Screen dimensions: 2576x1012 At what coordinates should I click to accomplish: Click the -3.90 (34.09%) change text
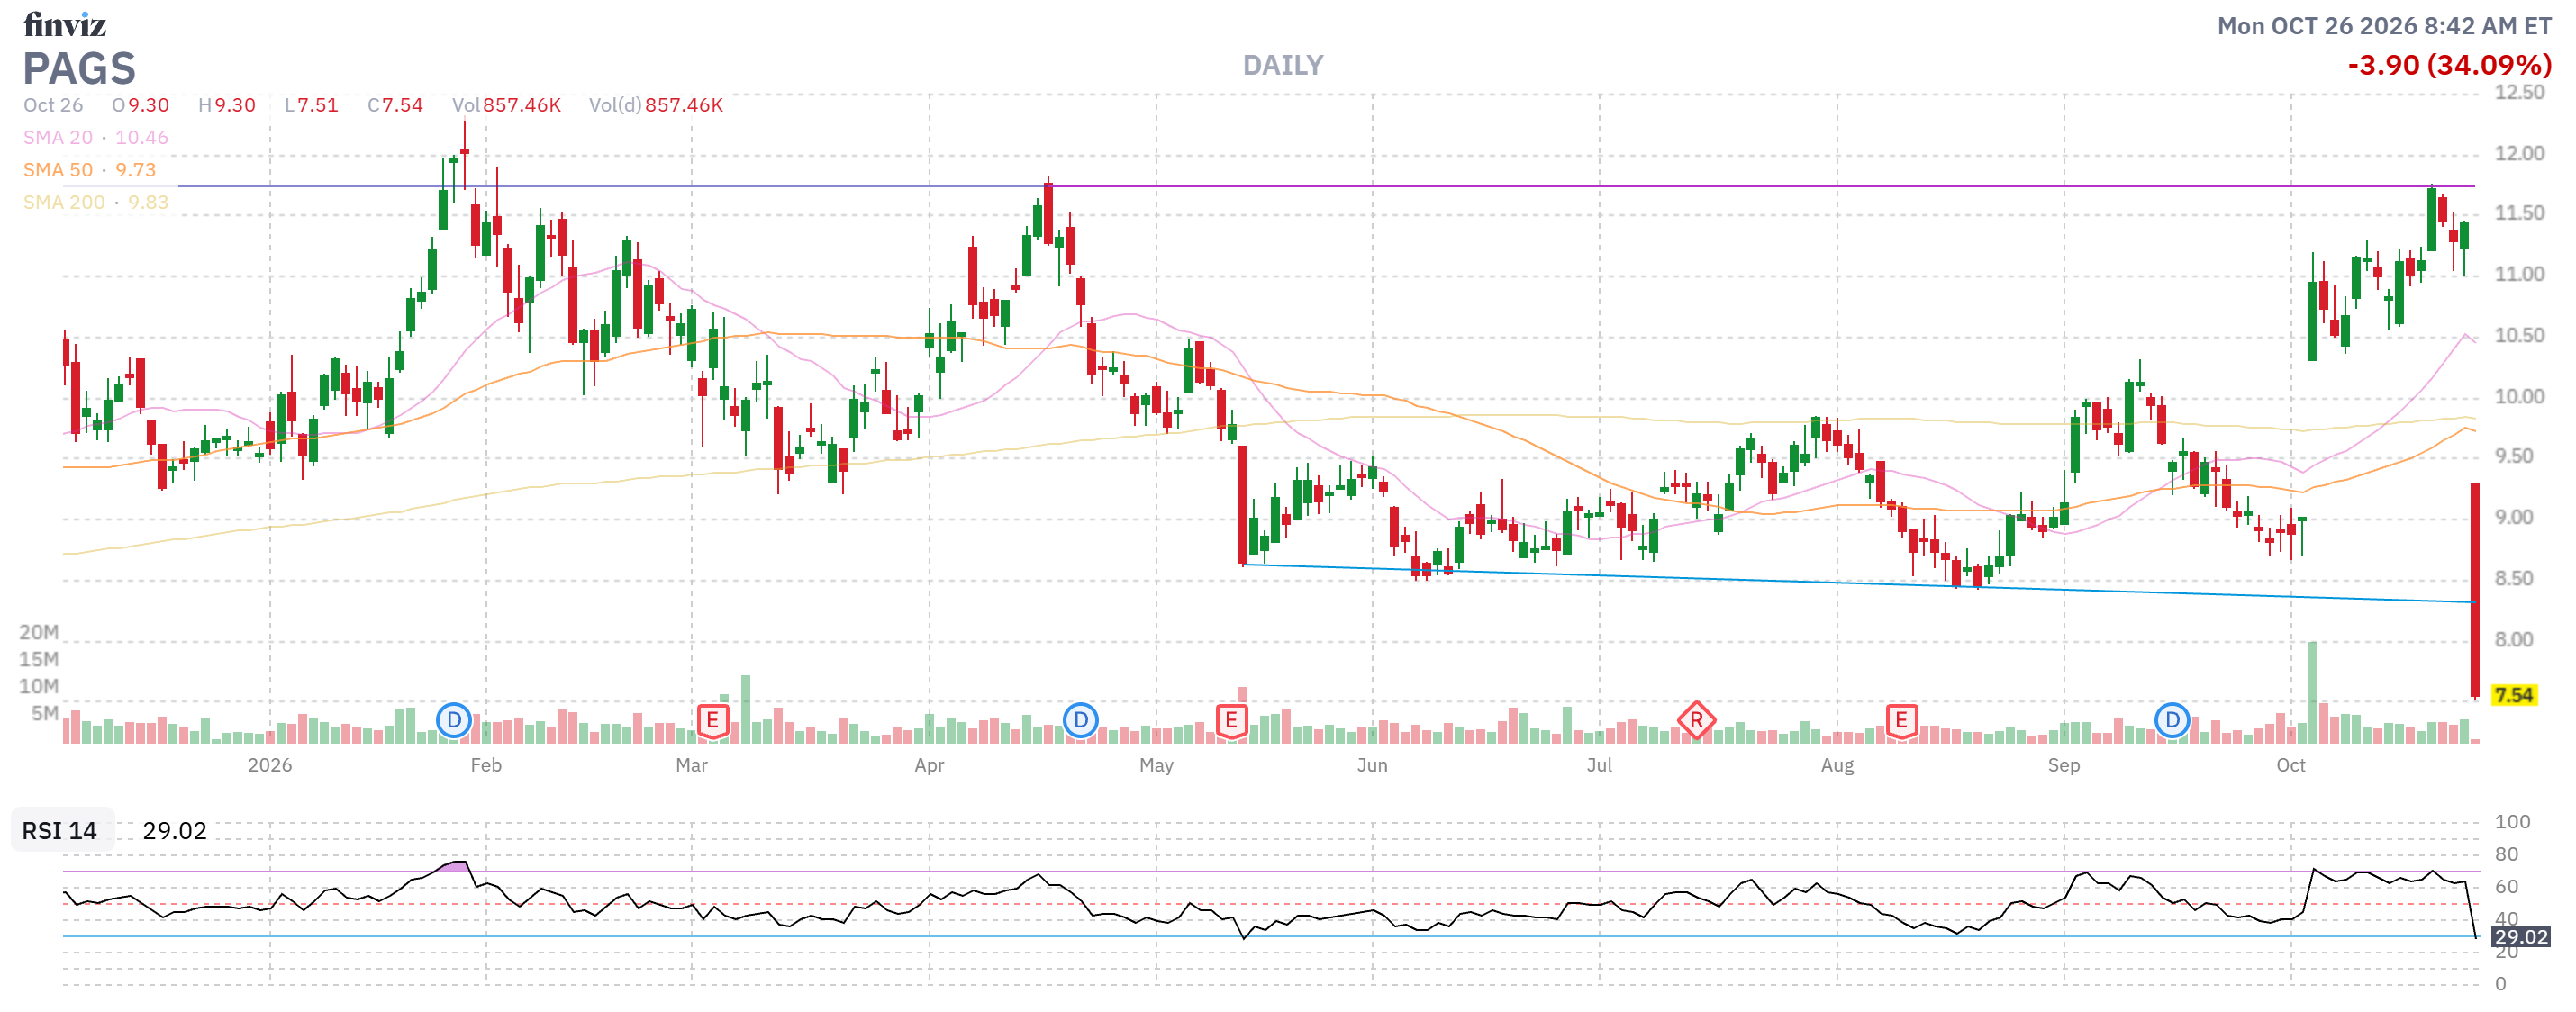pyautogui.click(x=2449, y=65)
